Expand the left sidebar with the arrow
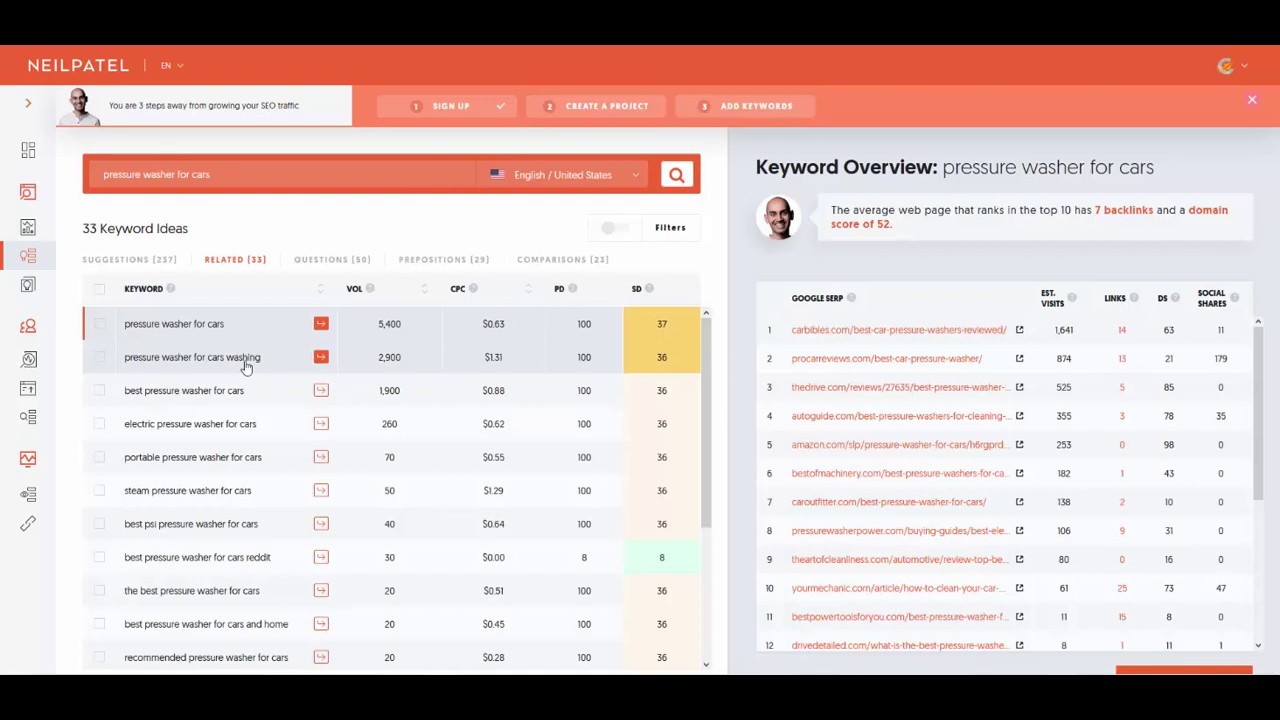 pos(28,103)
